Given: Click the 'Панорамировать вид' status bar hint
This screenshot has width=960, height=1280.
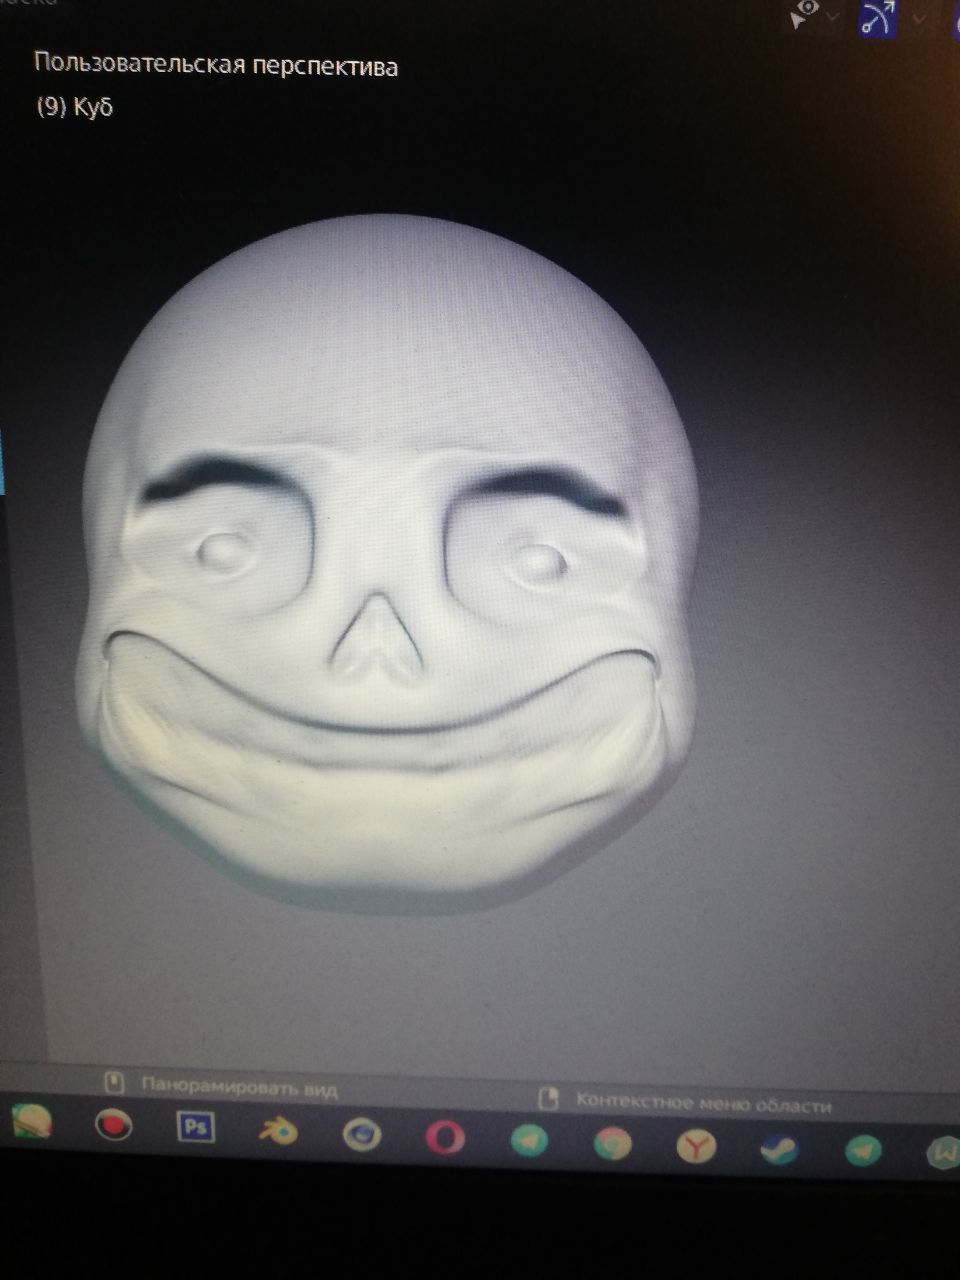Looking at the screenshot, I should pyautogui.click(x=239, y=1087).
